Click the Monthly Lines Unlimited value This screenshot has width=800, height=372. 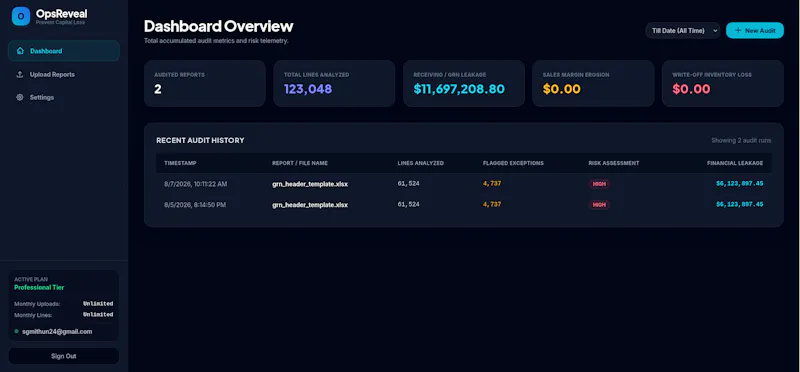98,315
